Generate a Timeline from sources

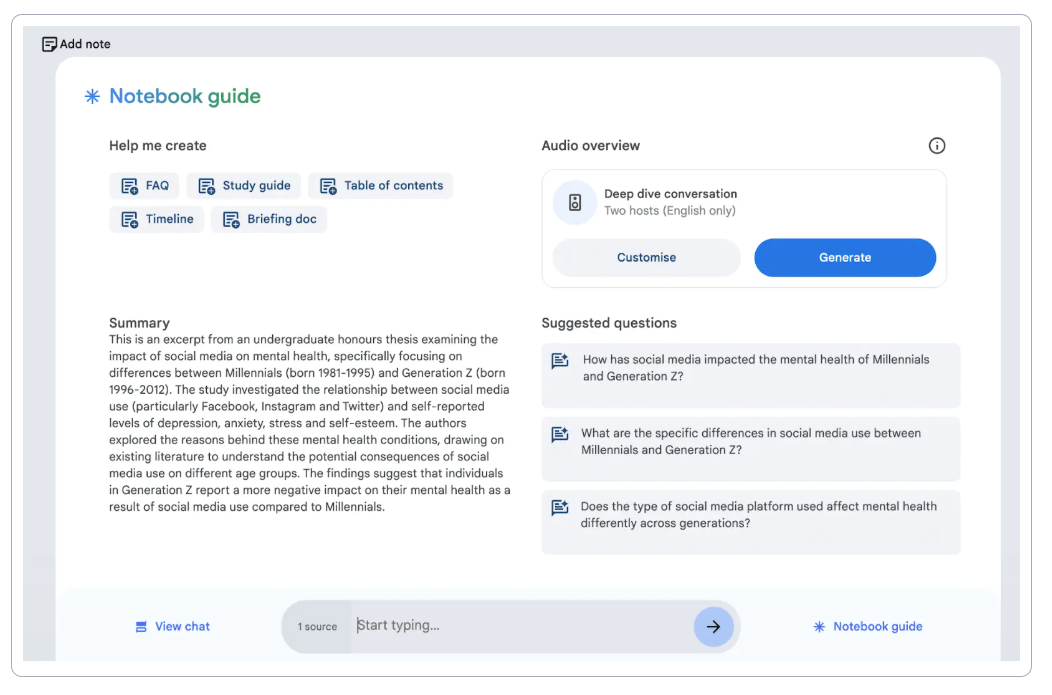click(156, 218)
